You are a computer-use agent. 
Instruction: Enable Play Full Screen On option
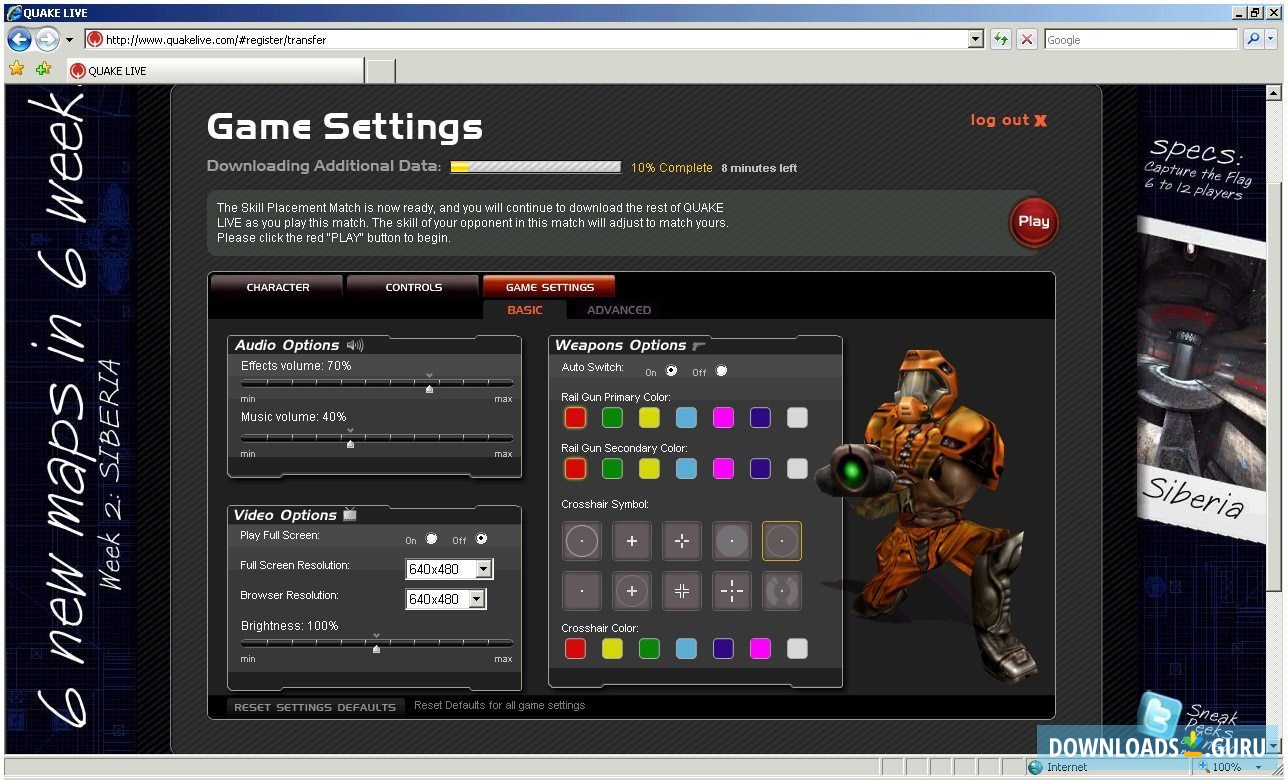[x=431, y=539]
